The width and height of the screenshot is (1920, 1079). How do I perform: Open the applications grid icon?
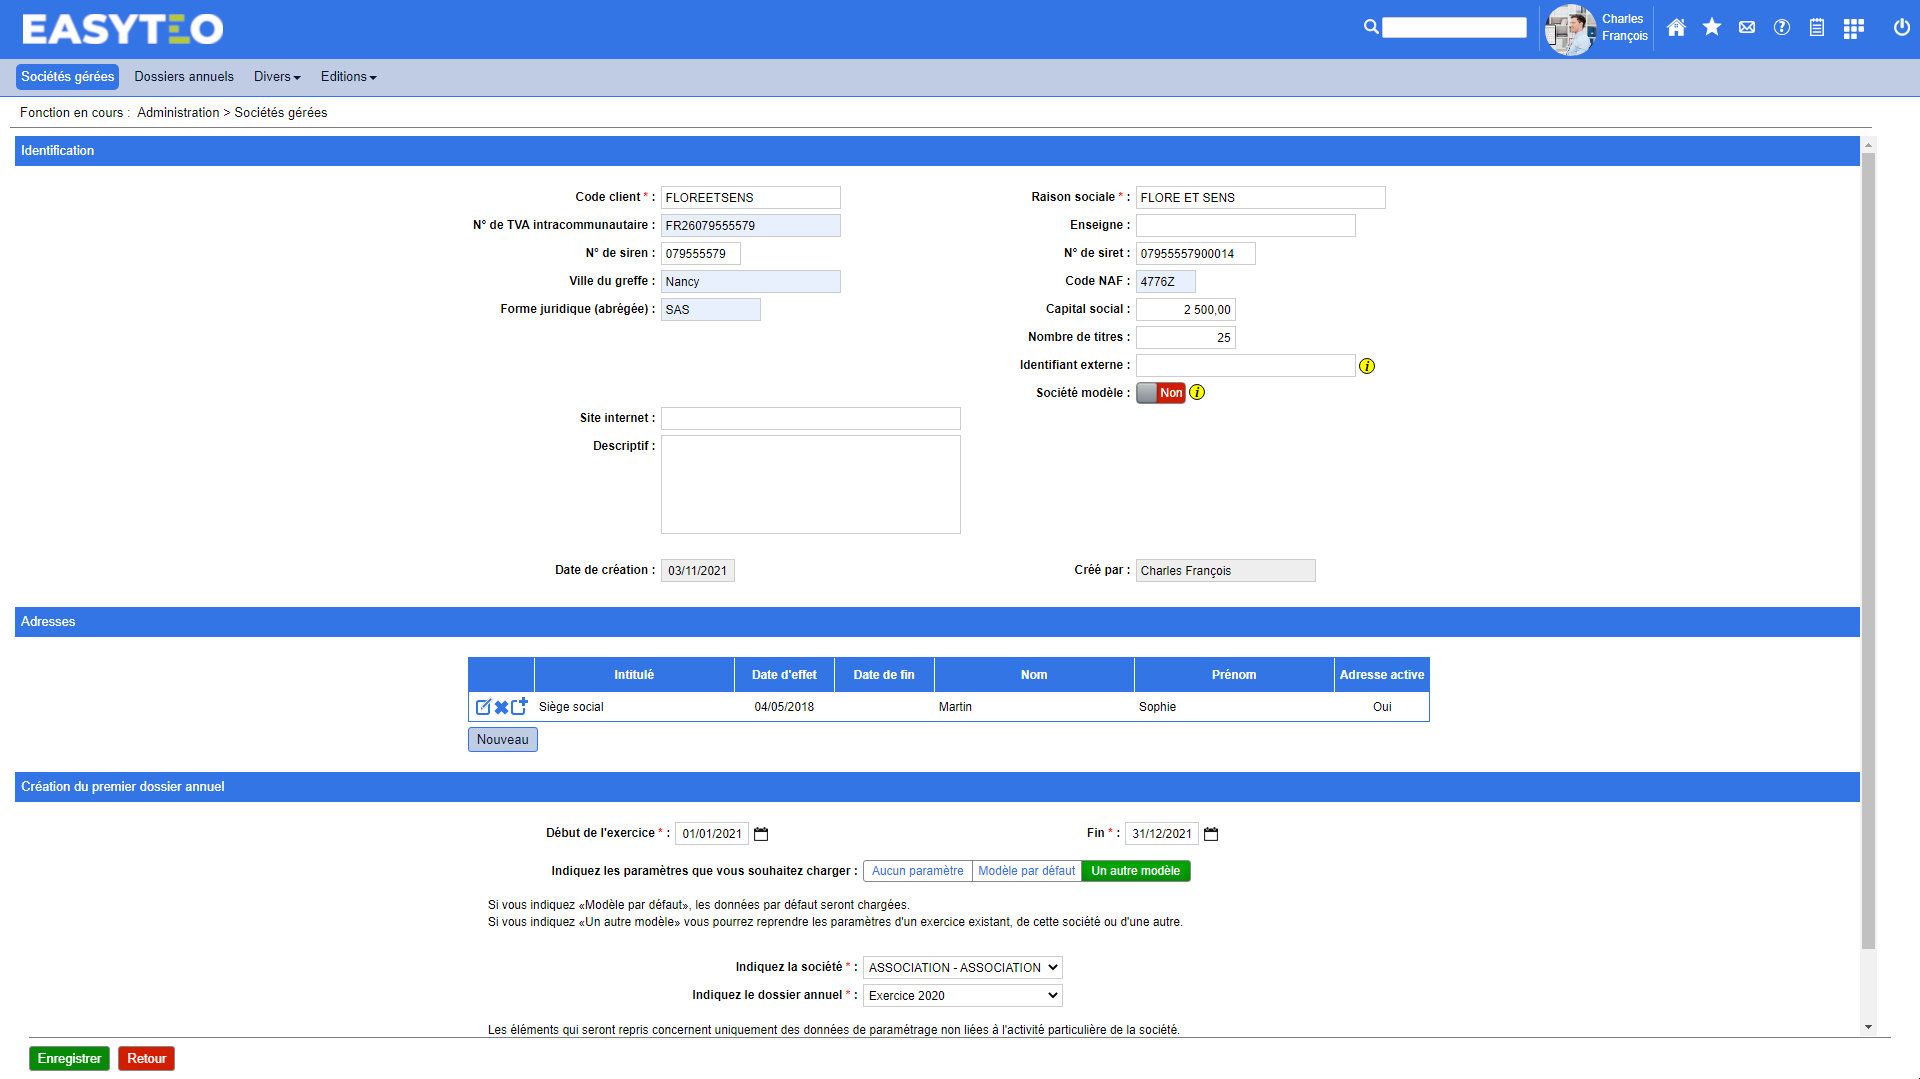pos(1853,28)
